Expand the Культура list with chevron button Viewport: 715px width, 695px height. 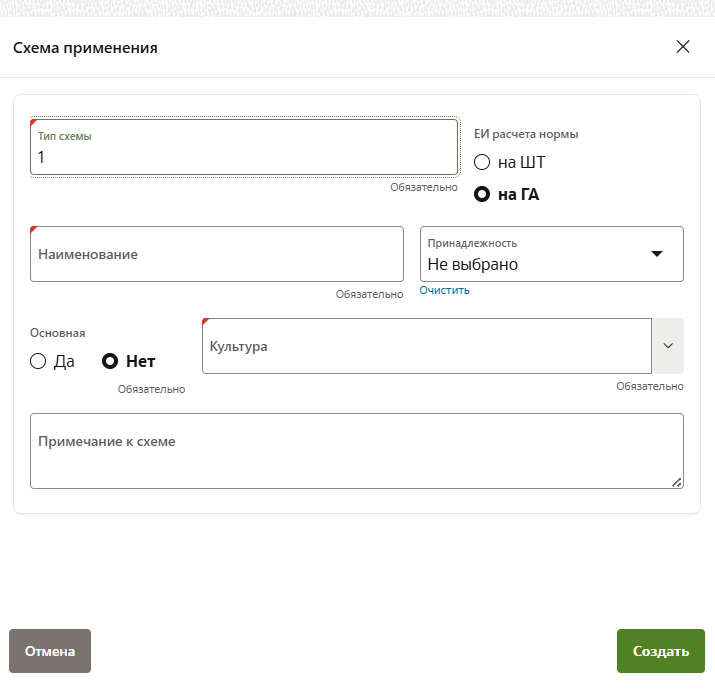[668, 346]
